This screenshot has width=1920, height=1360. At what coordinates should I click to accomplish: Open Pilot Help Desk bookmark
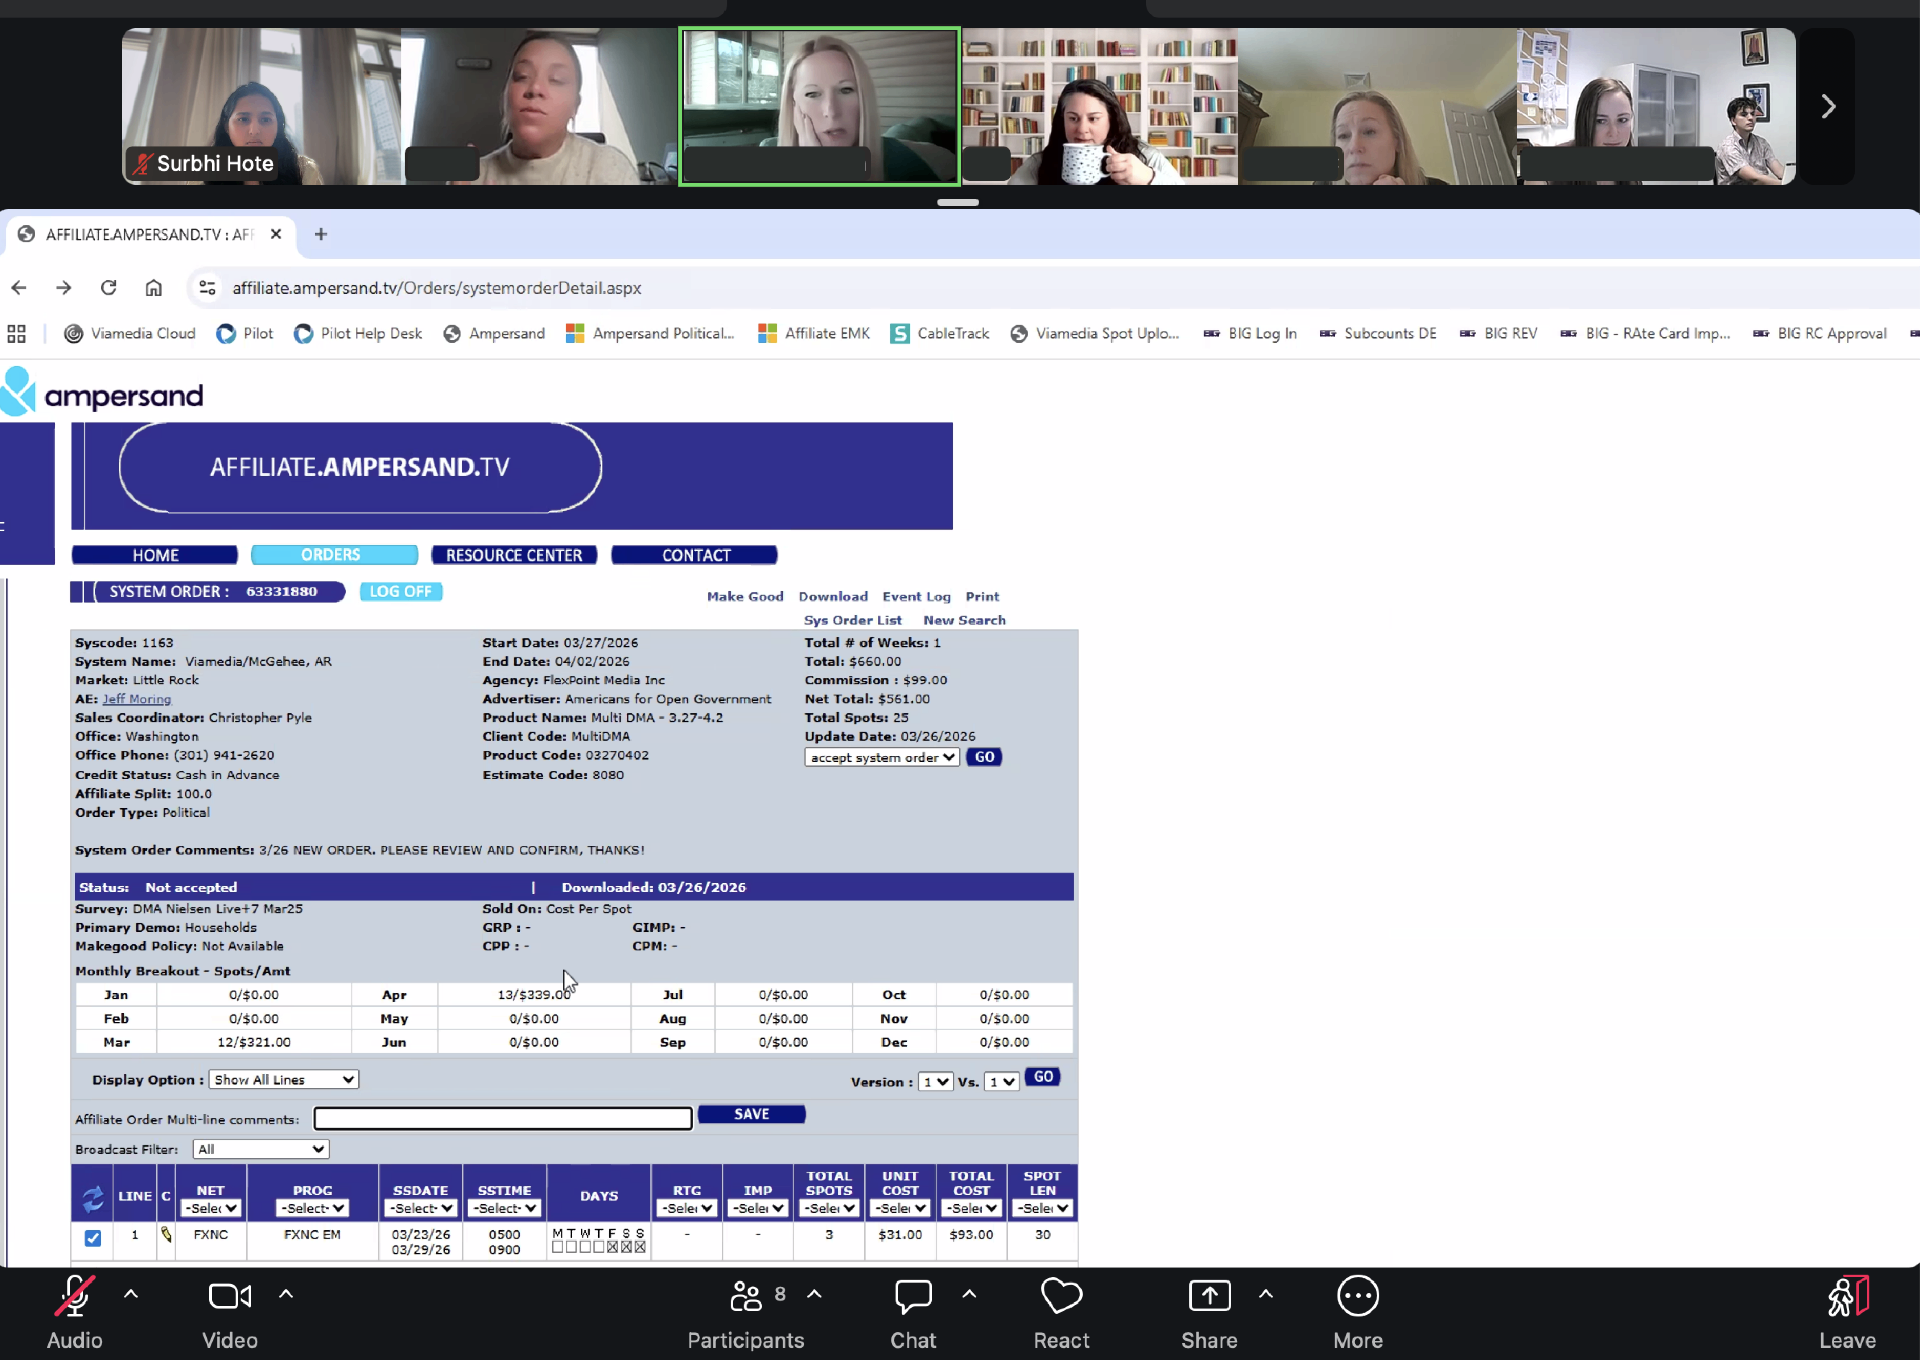[x=358, y=334]
